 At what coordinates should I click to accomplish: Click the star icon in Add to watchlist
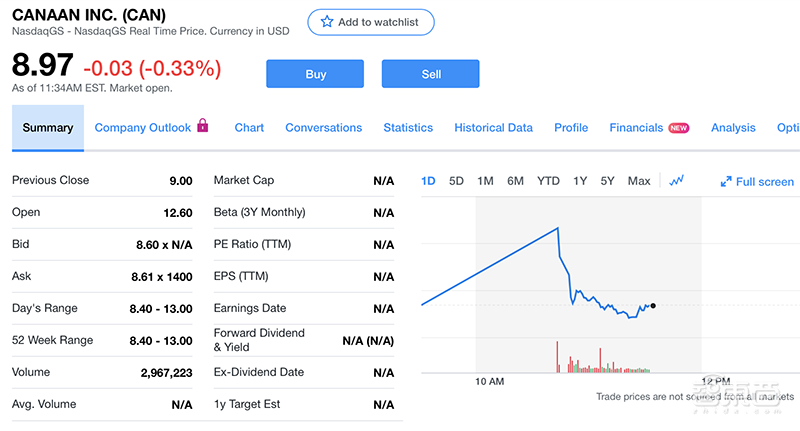[x=327, y=22]
